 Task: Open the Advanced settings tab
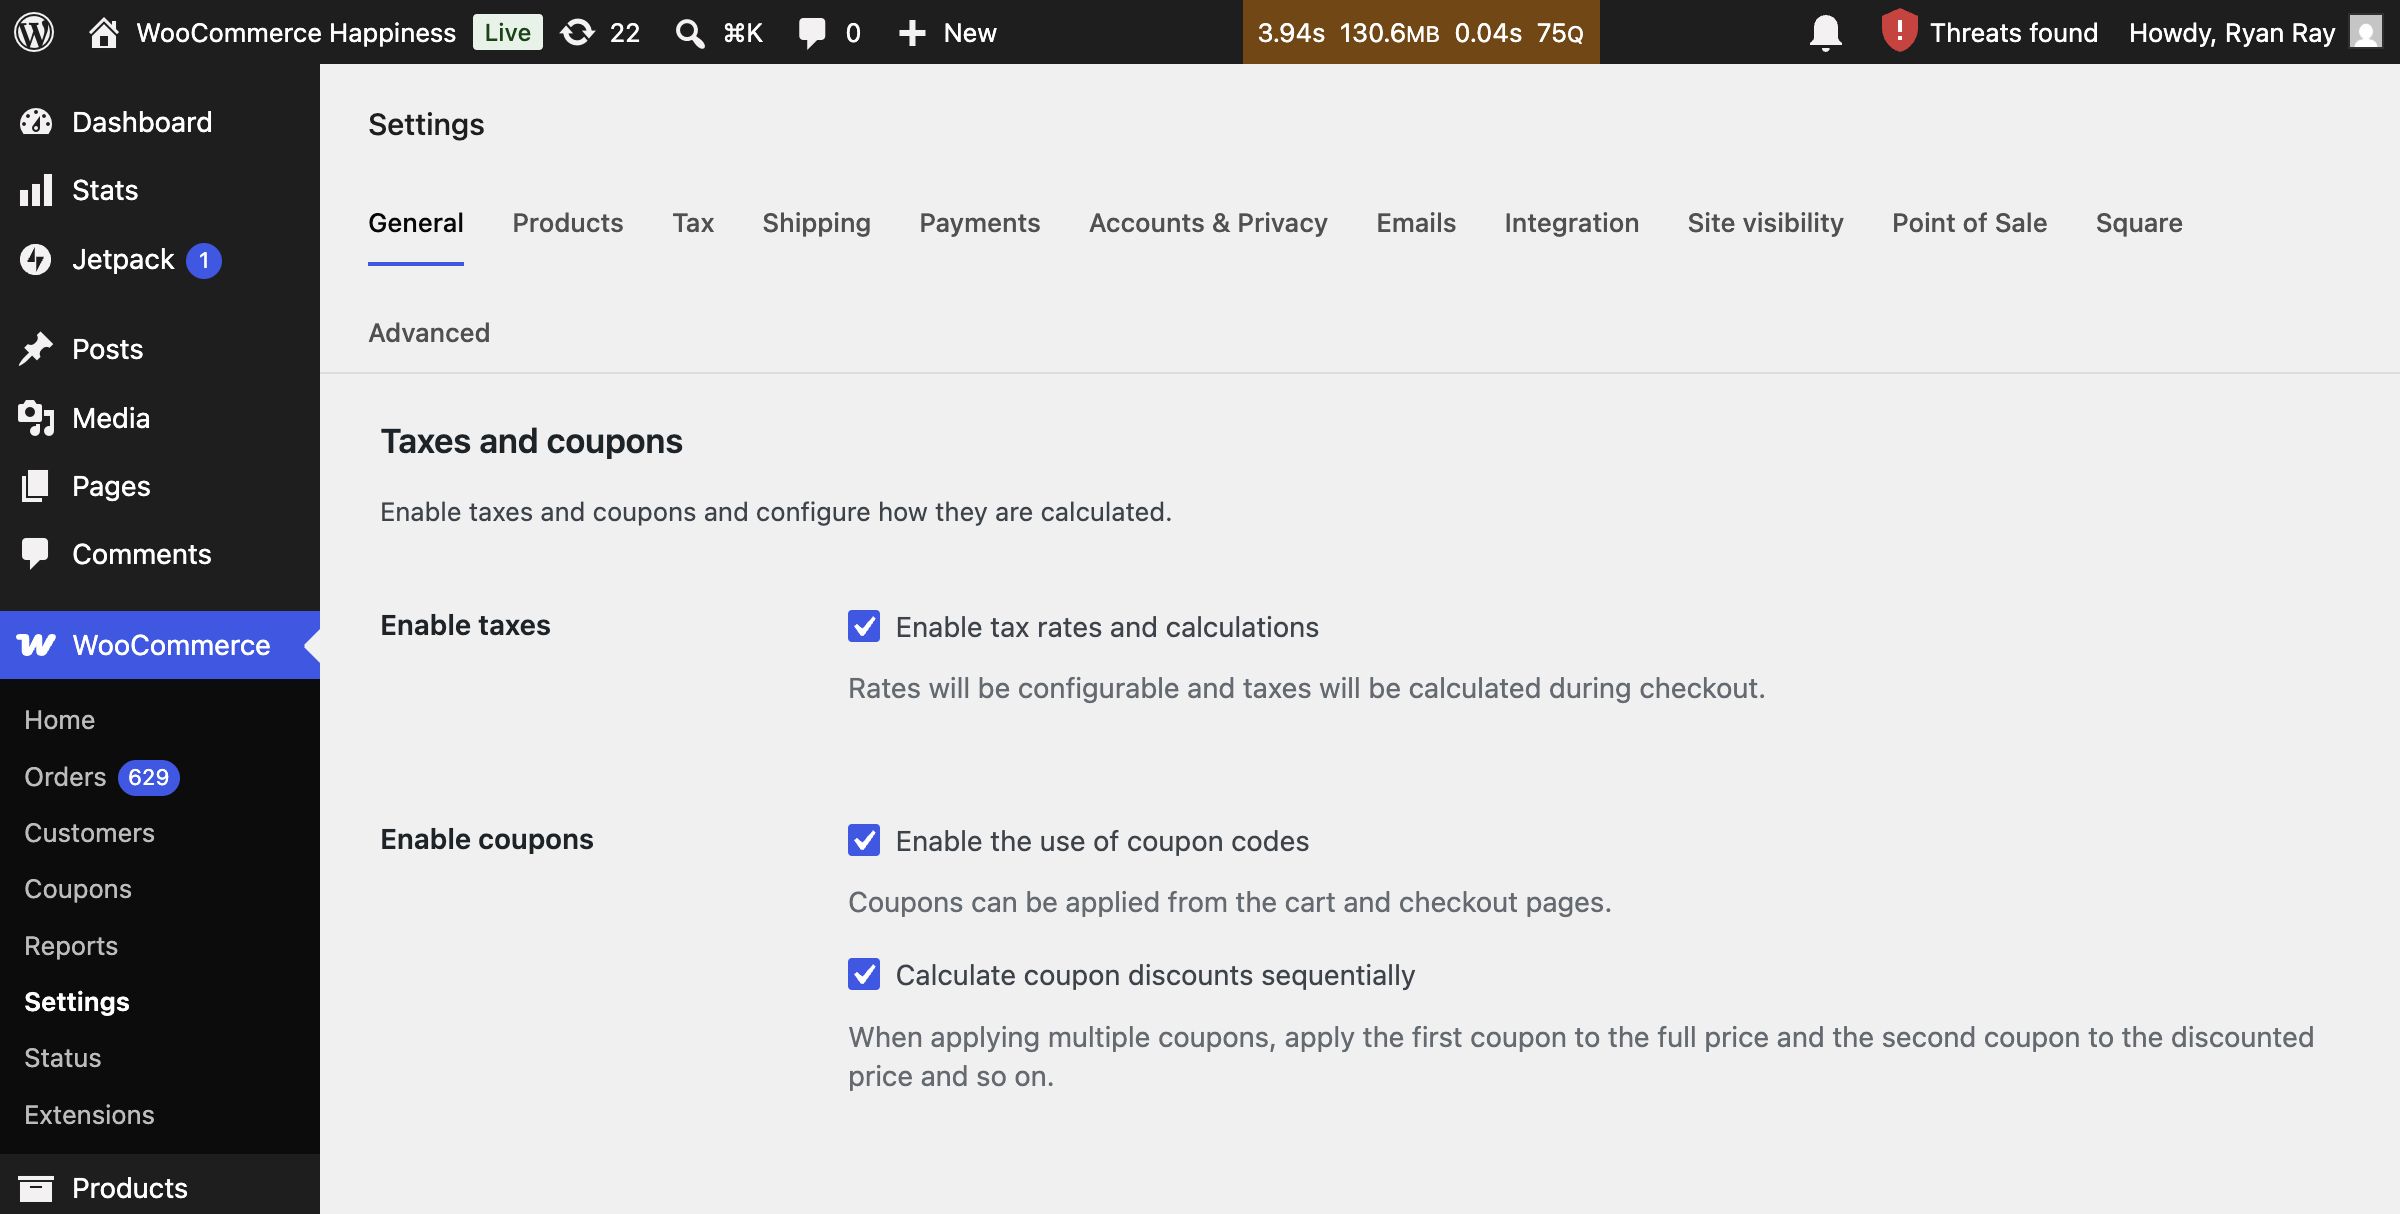point(429,333)
